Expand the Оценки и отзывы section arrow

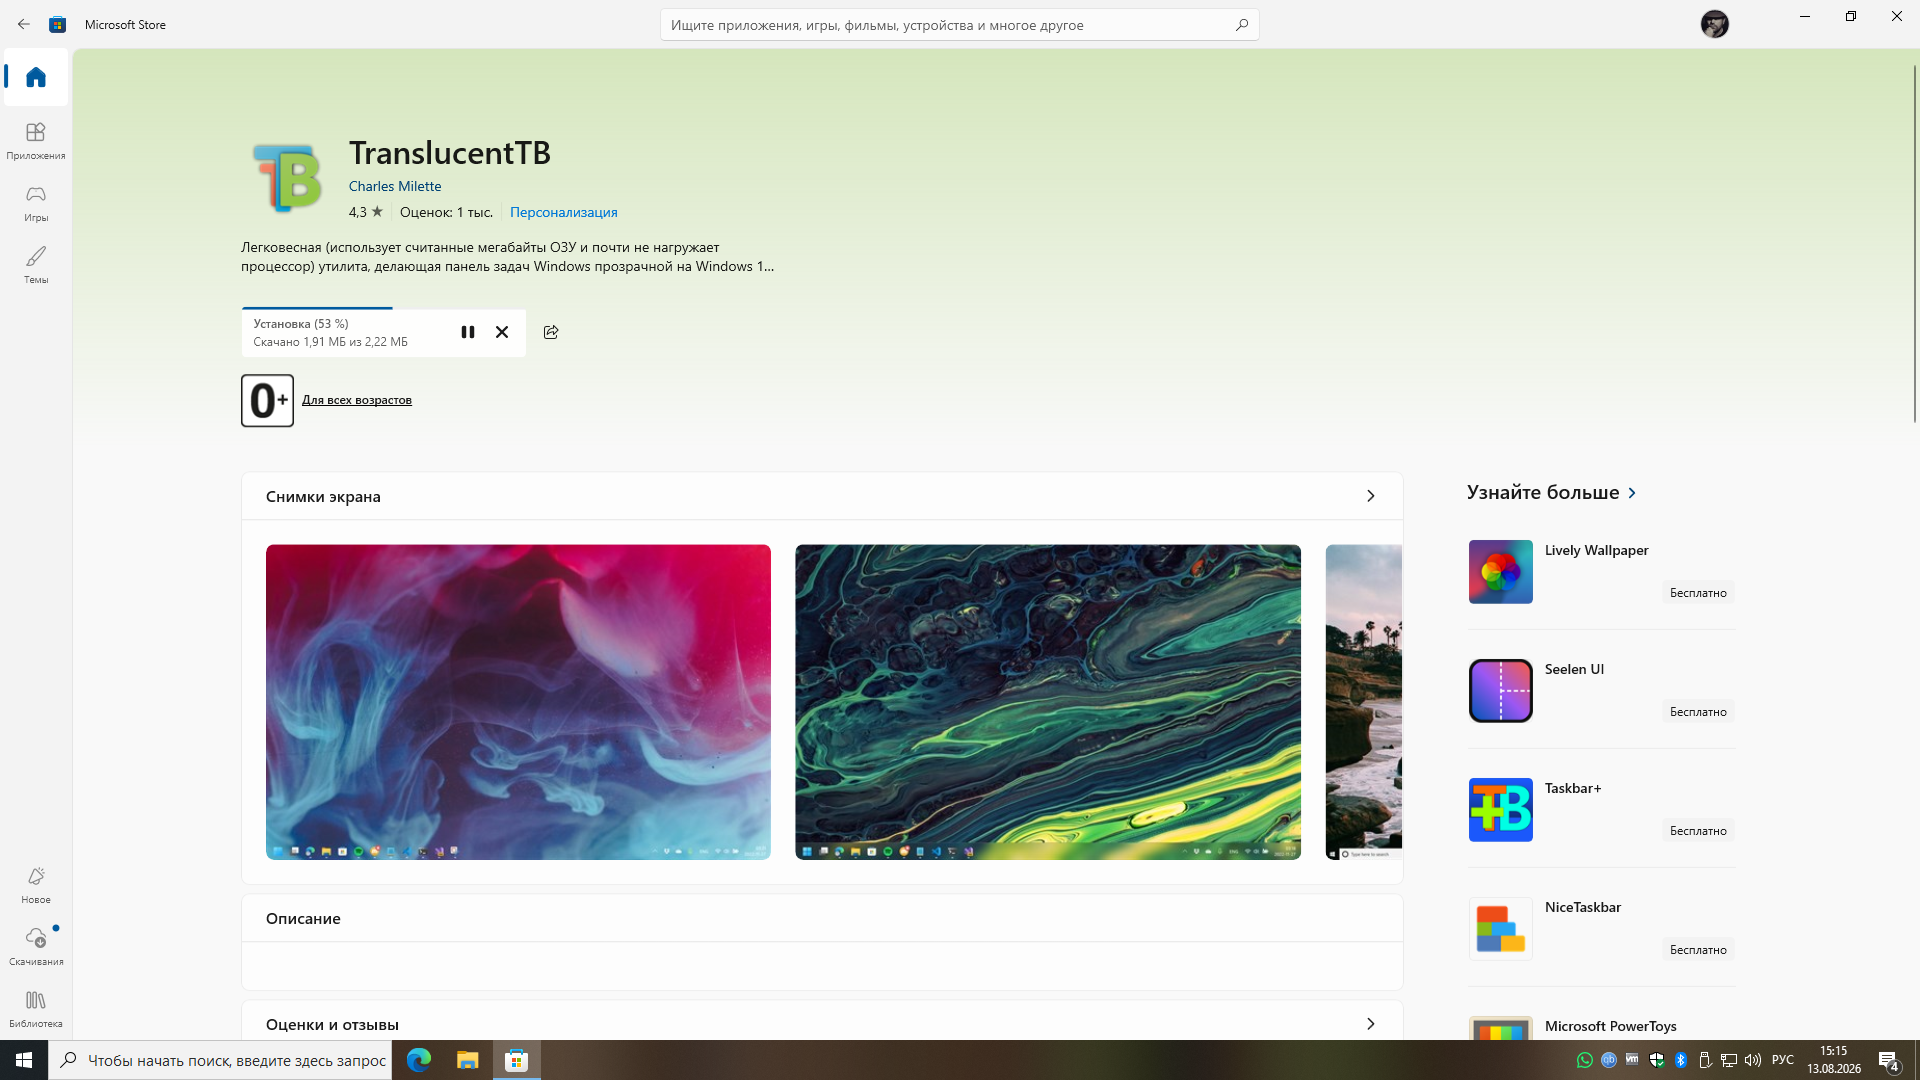(x=1371, y=1024)
